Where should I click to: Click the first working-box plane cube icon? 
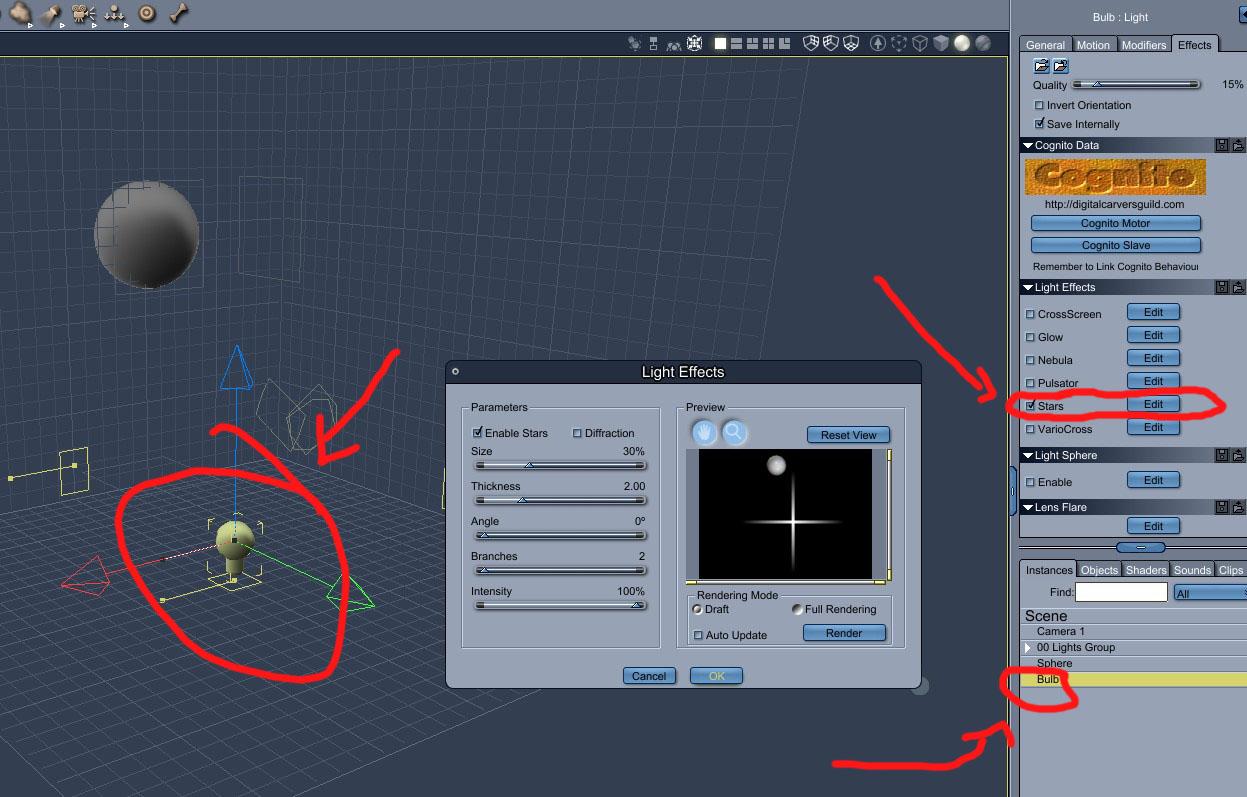click(811, 43)
